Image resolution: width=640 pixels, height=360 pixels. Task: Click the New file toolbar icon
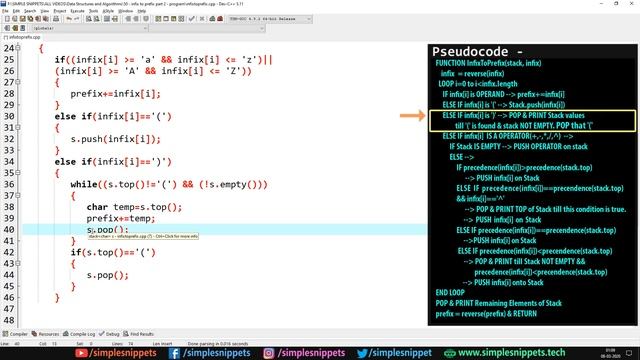[x=7, y=19]
